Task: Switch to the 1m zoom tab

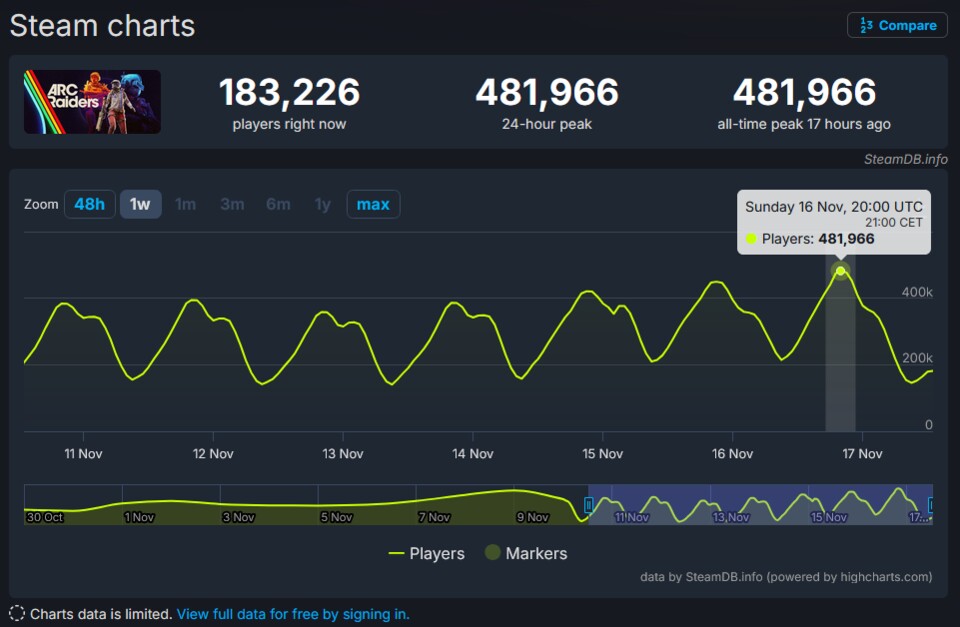Action: [x=185, y=204]
